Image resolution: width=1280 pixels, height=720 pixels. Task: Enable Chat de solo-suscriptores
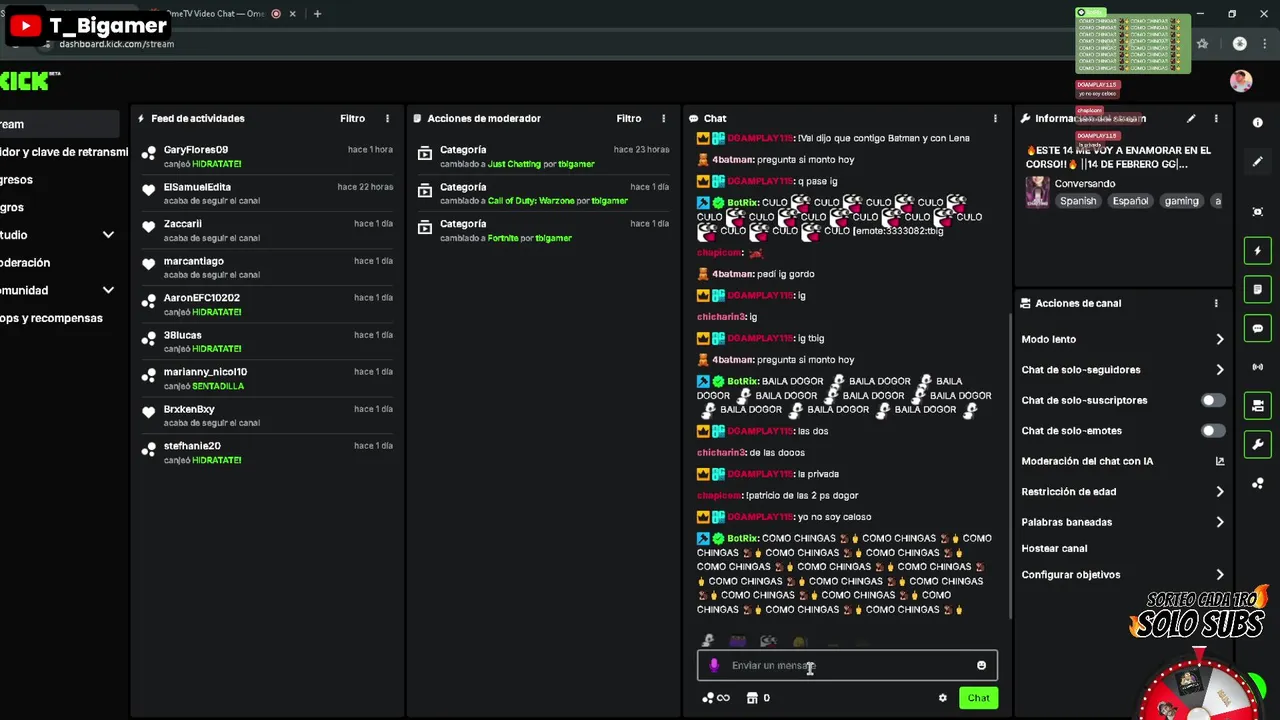pyautogui.click(x=1212, y=400)
